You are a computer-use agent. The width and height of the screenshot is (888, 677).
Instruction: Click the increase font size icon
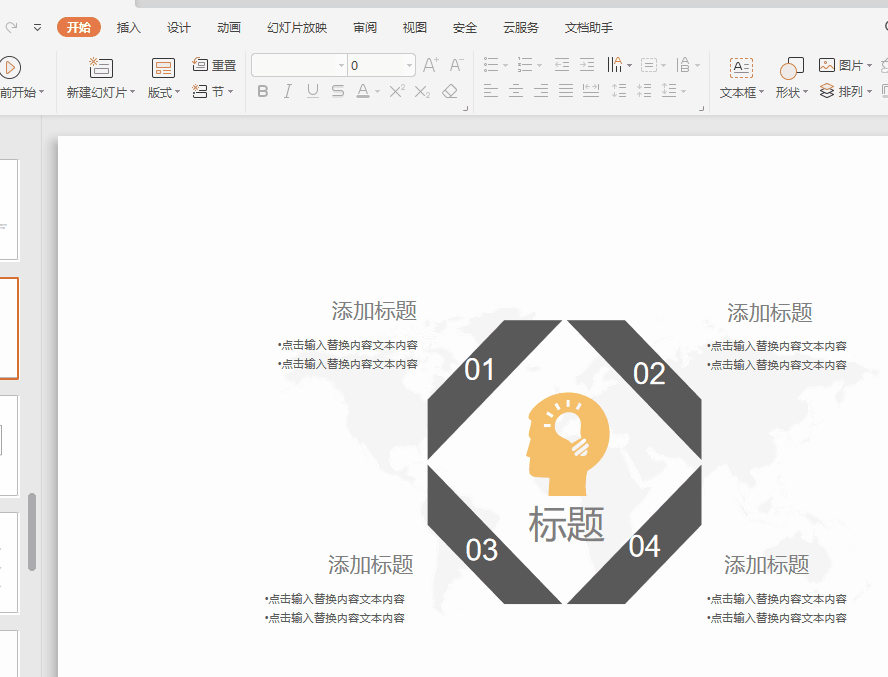point(430,65)
